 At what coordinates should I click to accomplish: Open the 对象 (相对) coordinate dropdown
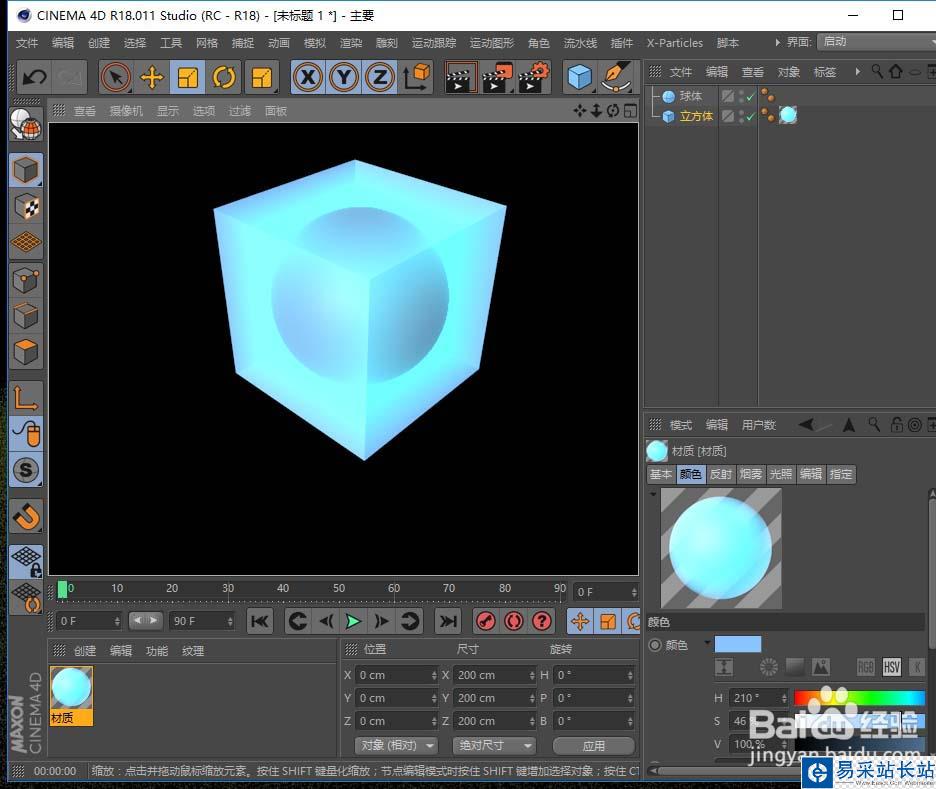397,745
